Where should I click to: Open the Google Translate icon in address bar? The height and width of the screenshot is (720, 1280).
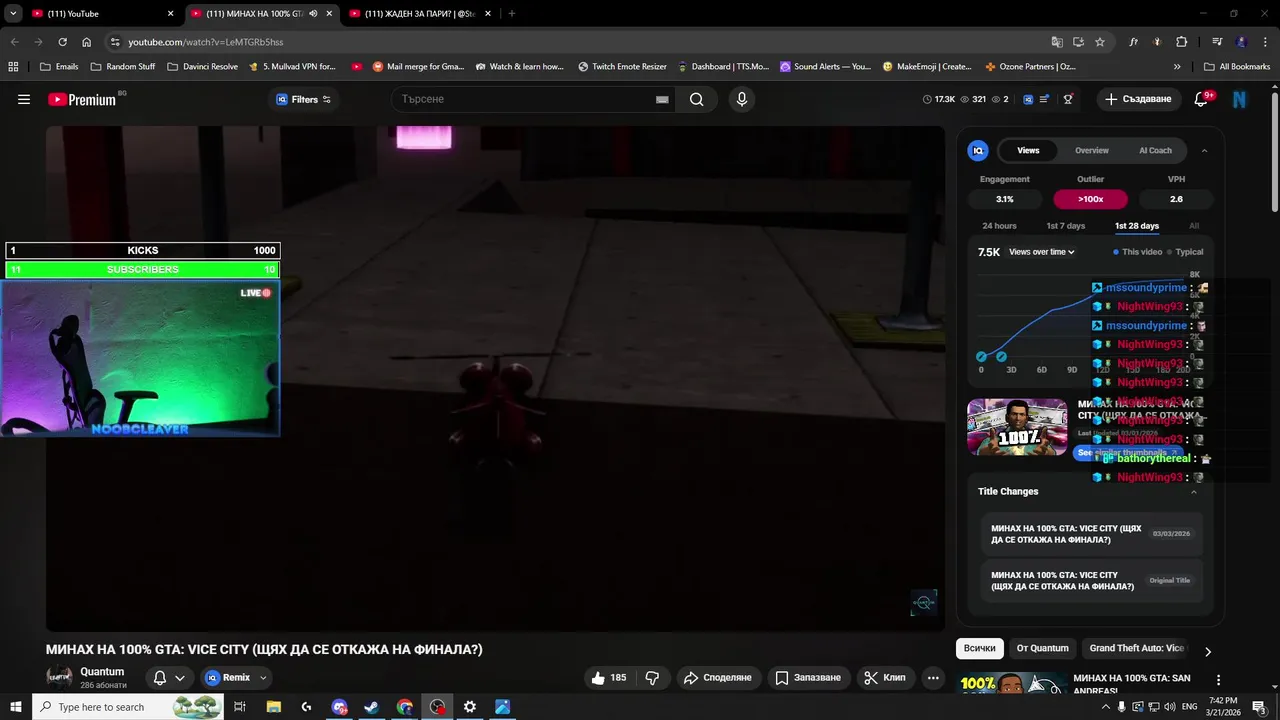(1057, 42)
